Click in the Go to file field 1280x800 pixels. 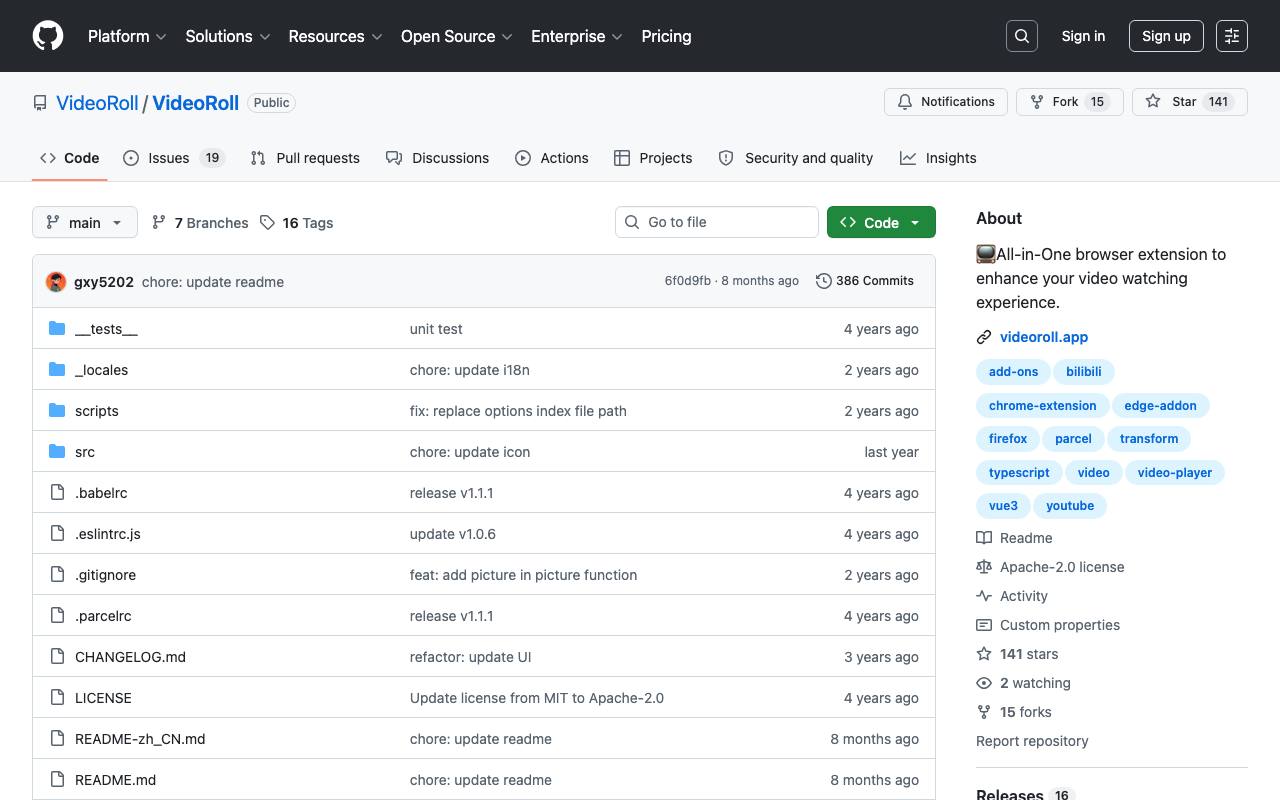[717, 222]
